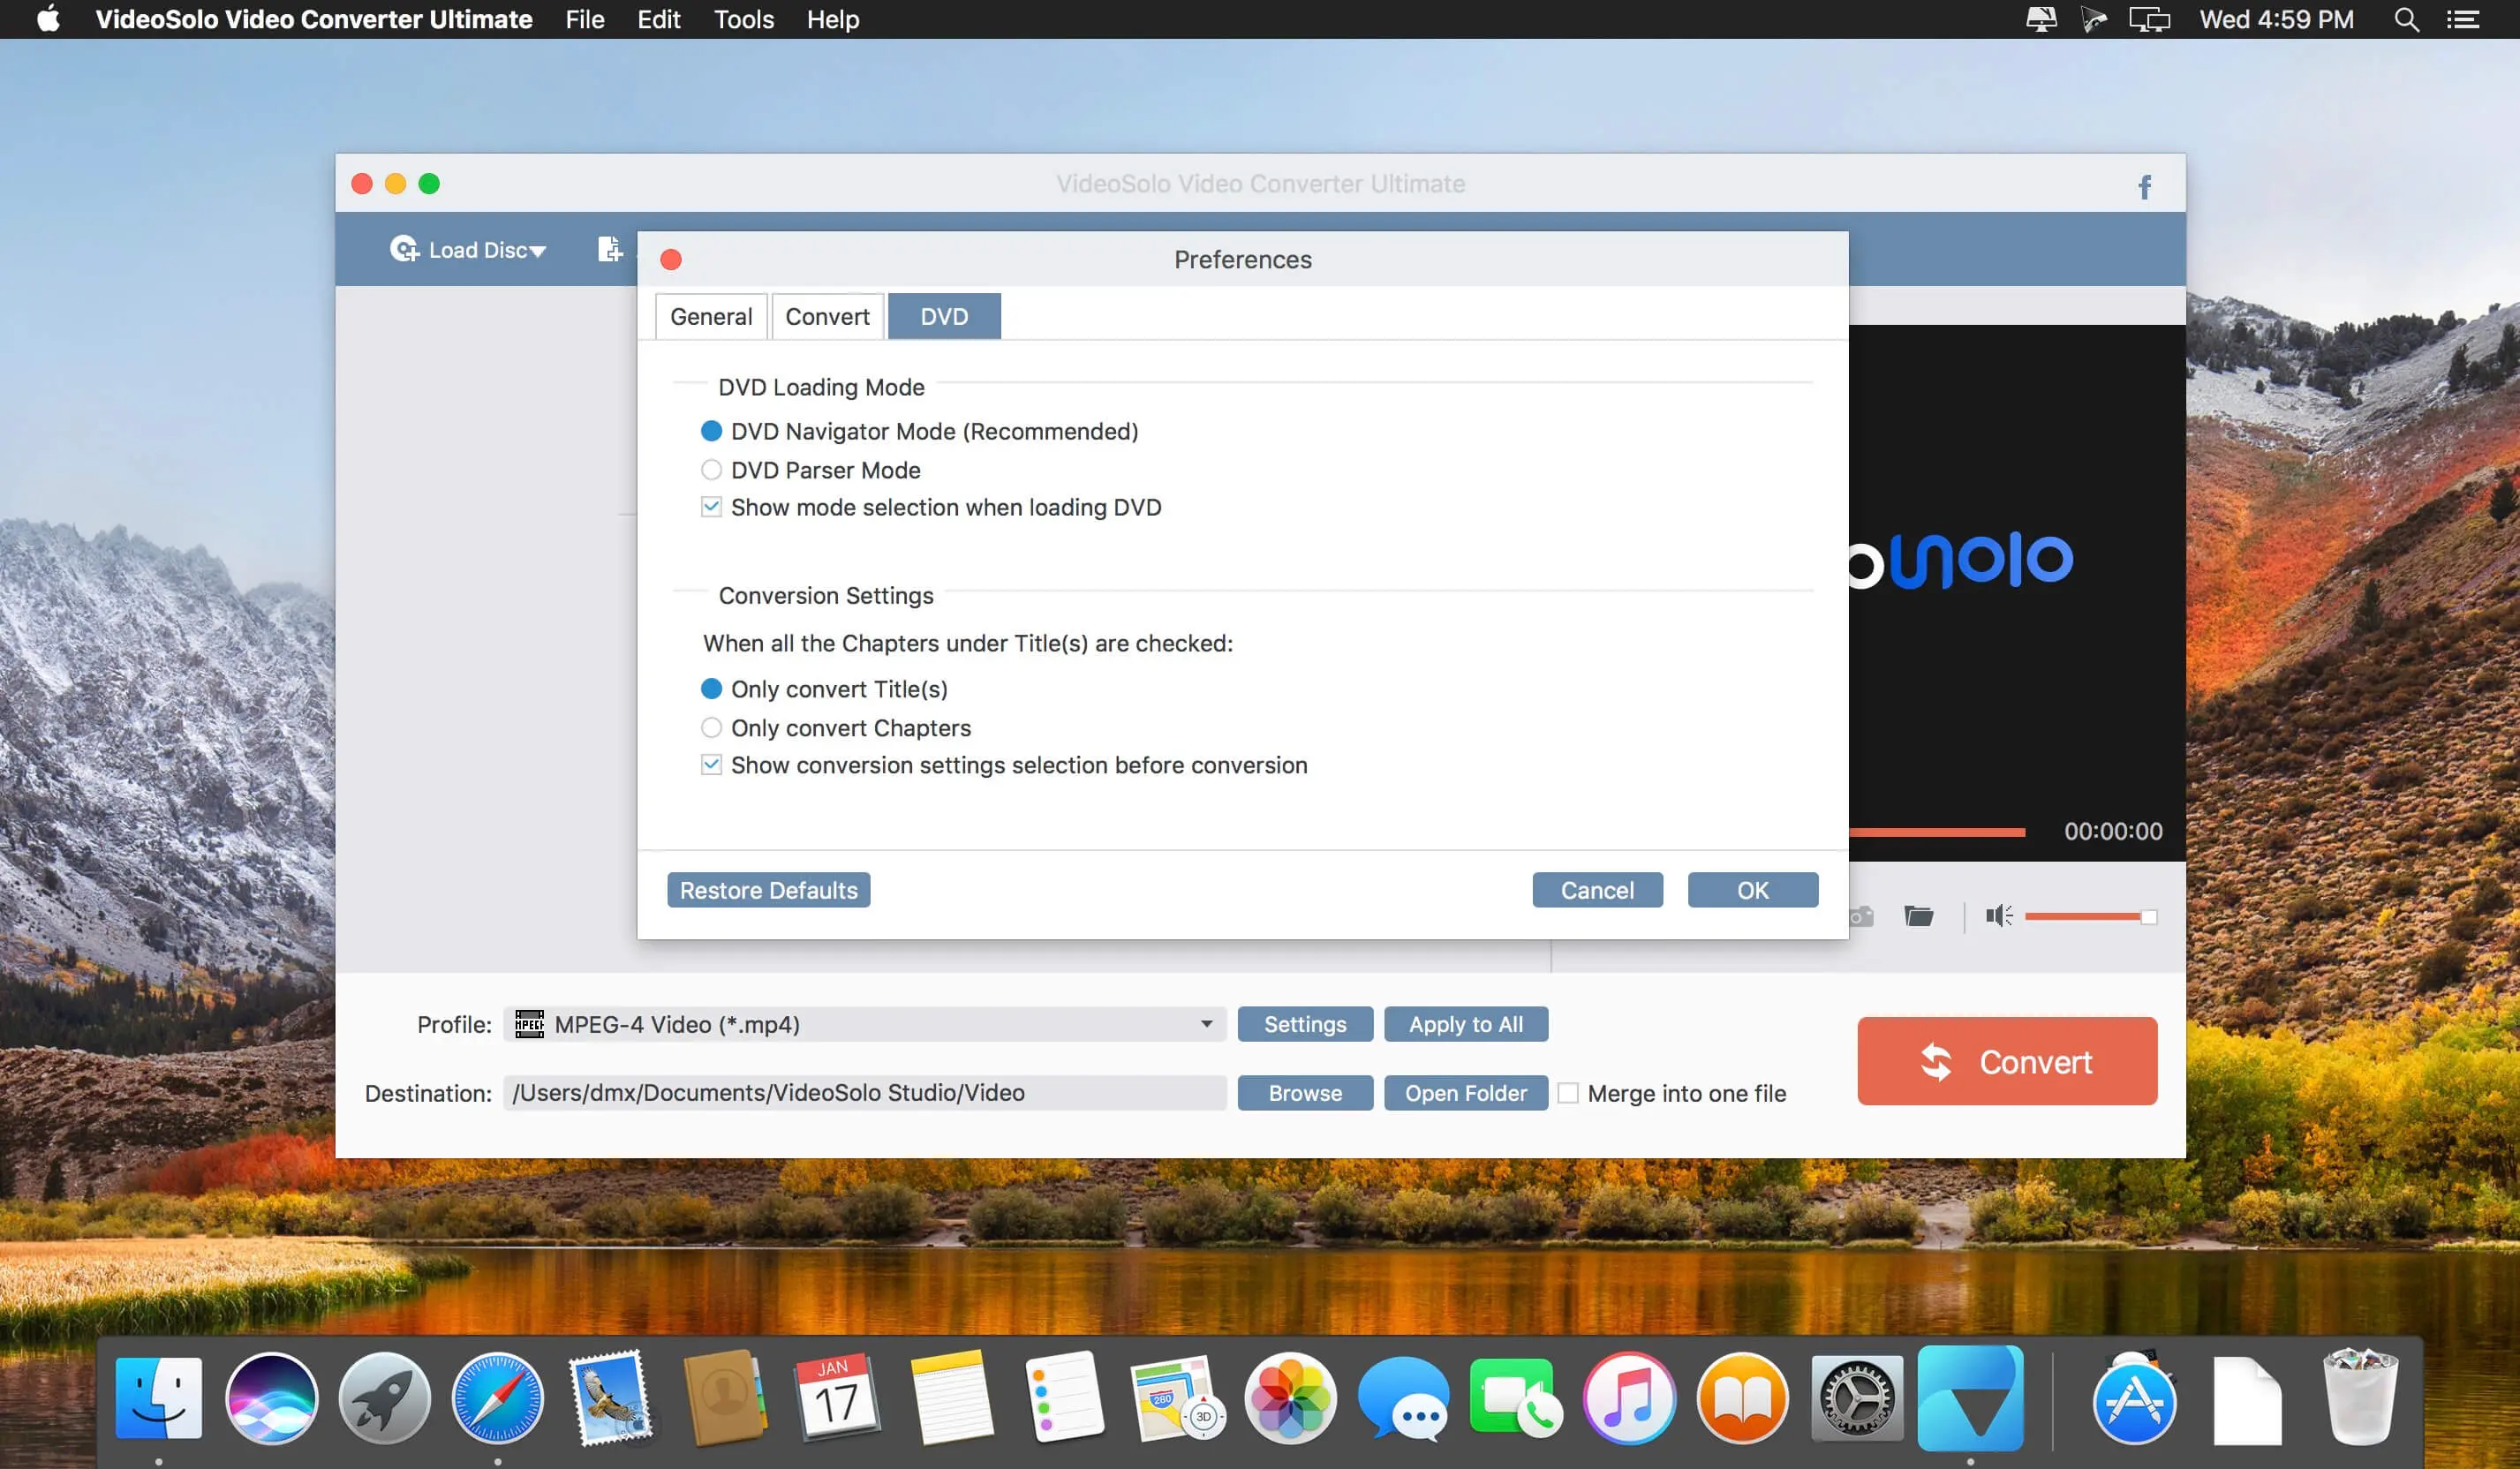
Task: Enter destination path input field
Action: point(862,1091)
